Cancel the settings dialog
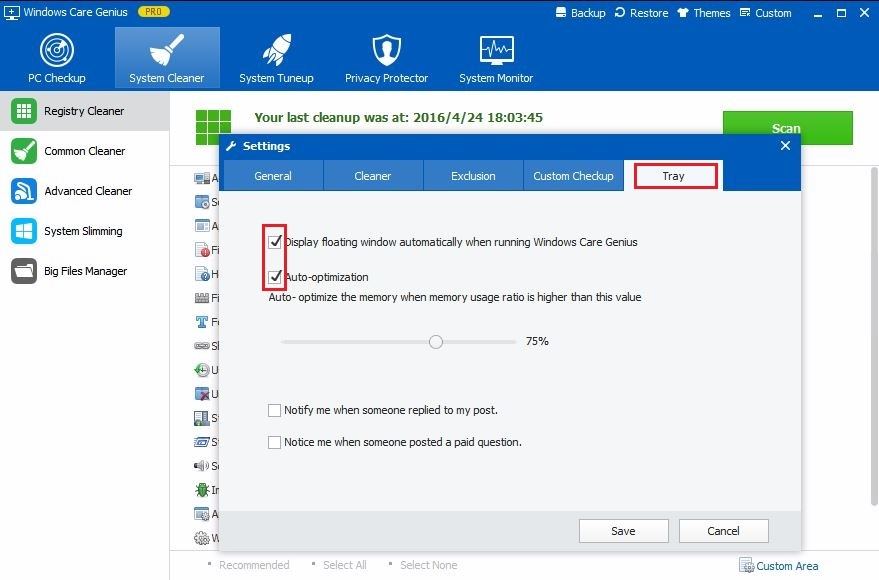 (x=723, y=531)
